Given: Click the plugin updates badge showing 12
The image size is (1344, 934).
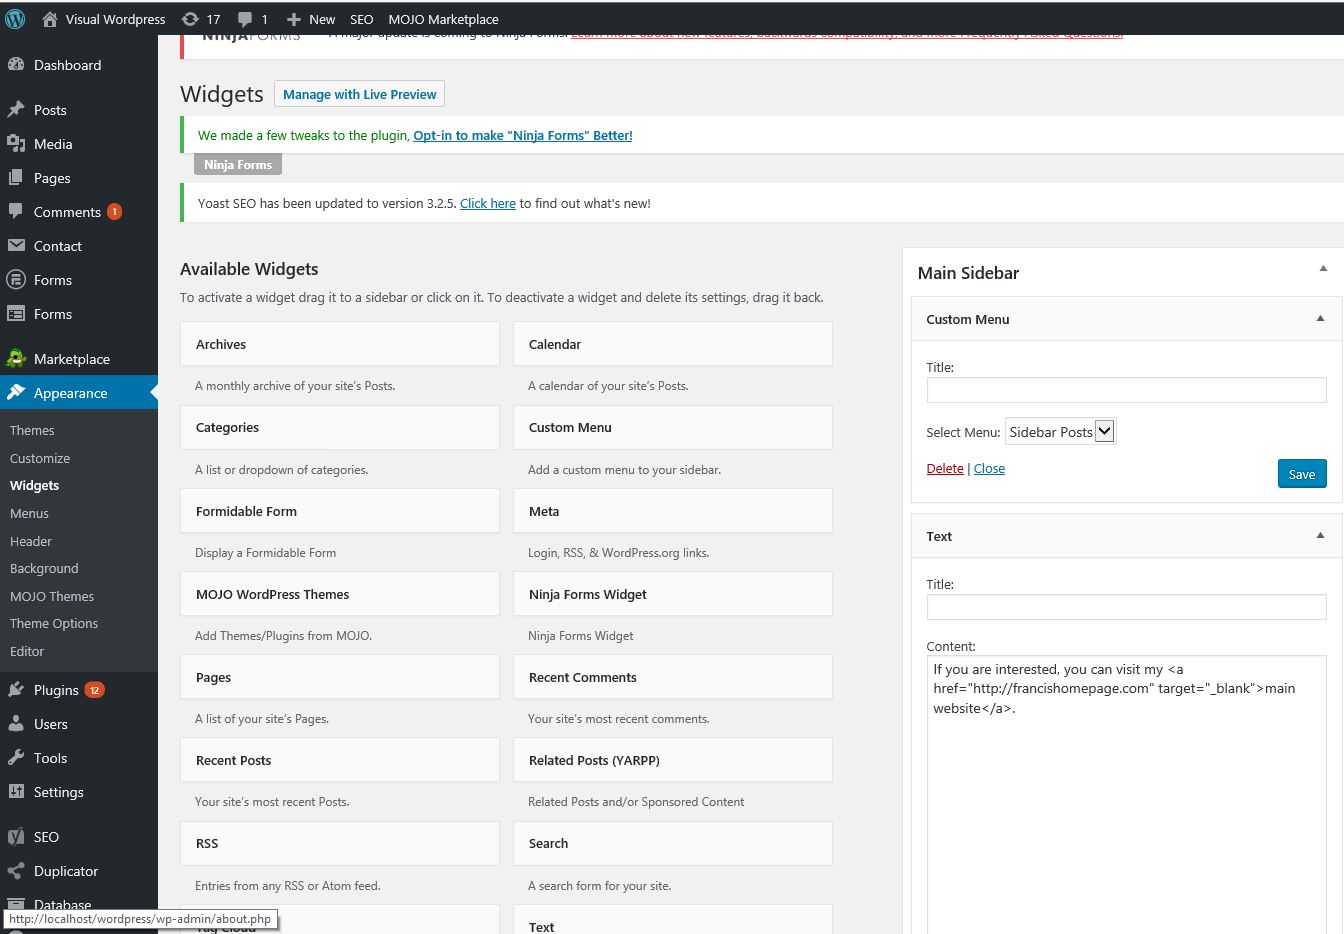Looking at the screenshot, I should click(94, 690).
